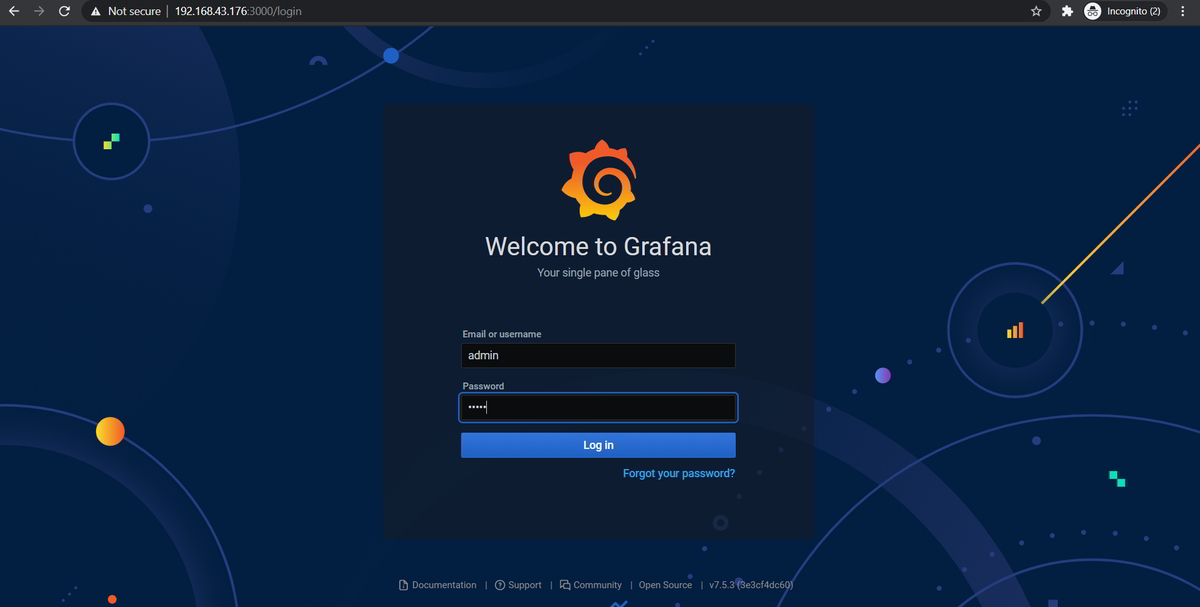The width and height of the screenshot is (1200, 607).
Task: Select the Password input box
Action: click(597, 407)
